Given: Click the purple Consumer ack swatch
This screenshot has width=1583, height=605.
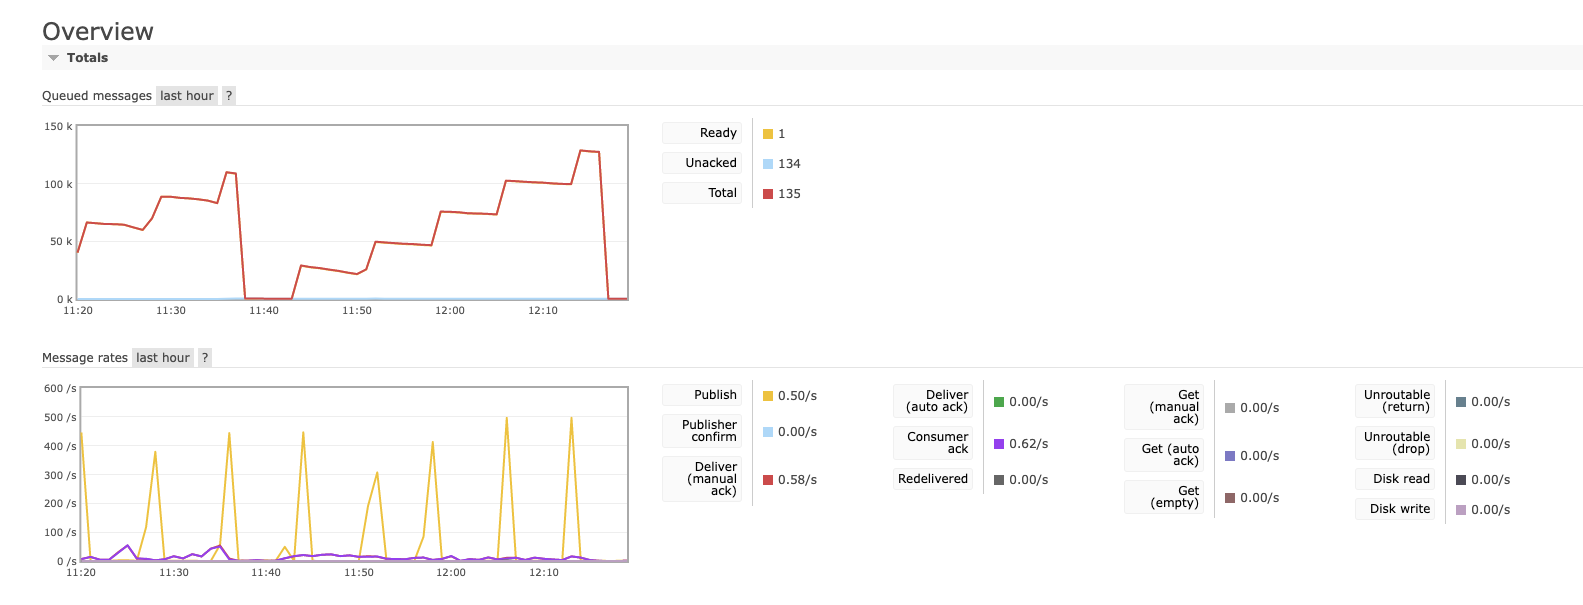Looking at the screenshot, I should [x=999, y=444].
